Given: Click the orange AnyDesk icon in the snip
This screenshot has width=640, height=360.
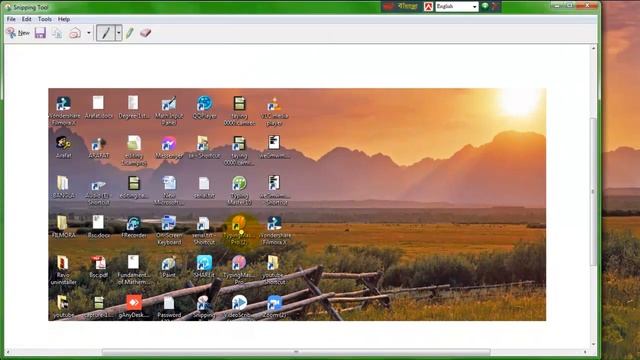Looking at the screenshot, I should [x=133, y=306].
